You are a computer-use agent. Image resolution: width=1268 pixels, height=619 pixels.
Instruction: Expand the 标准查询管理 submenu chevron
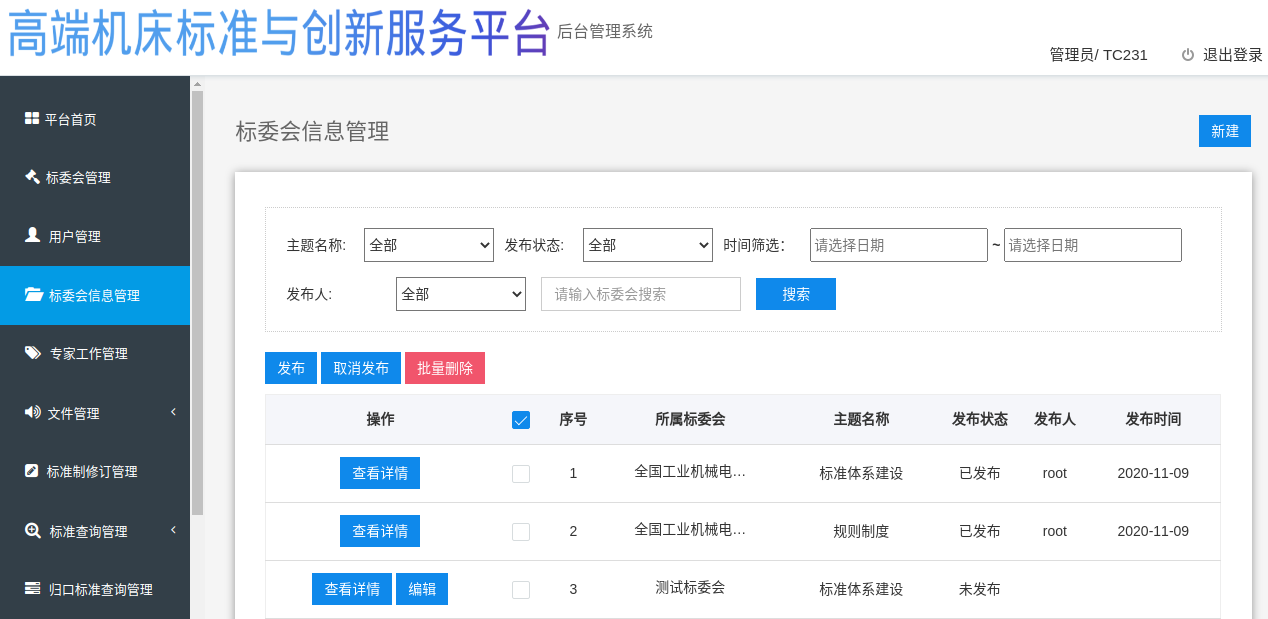point(173,530)
